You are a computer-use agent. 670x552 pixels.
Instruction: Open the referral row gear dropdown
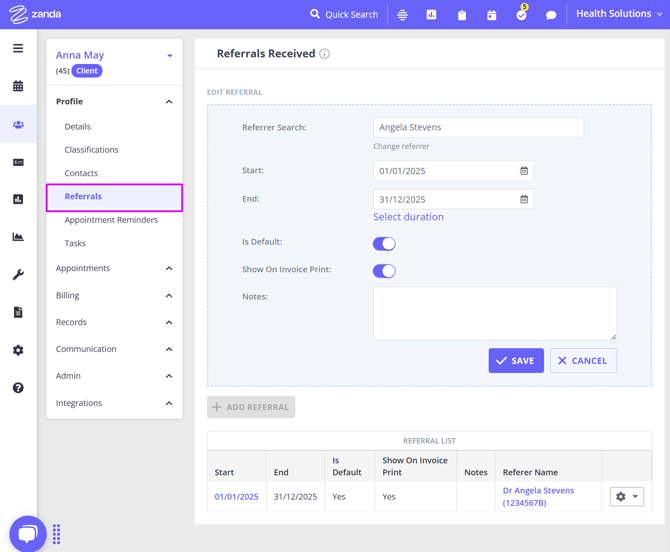tap(626, 497)
